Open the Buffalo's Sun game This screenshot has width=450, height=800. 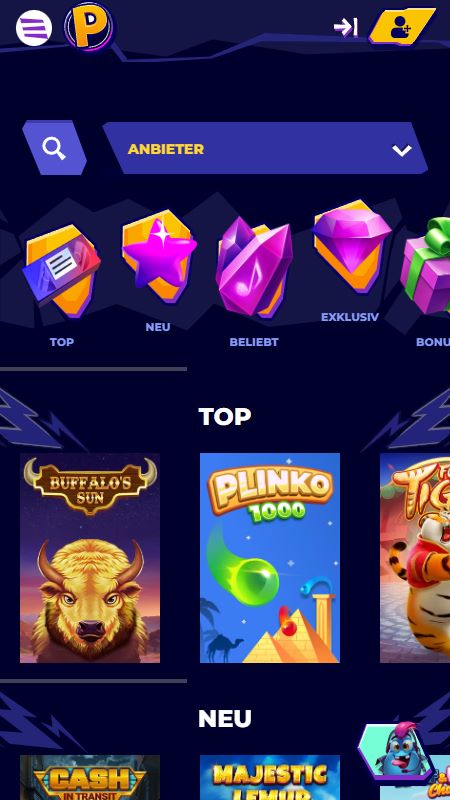coord(90,558)
